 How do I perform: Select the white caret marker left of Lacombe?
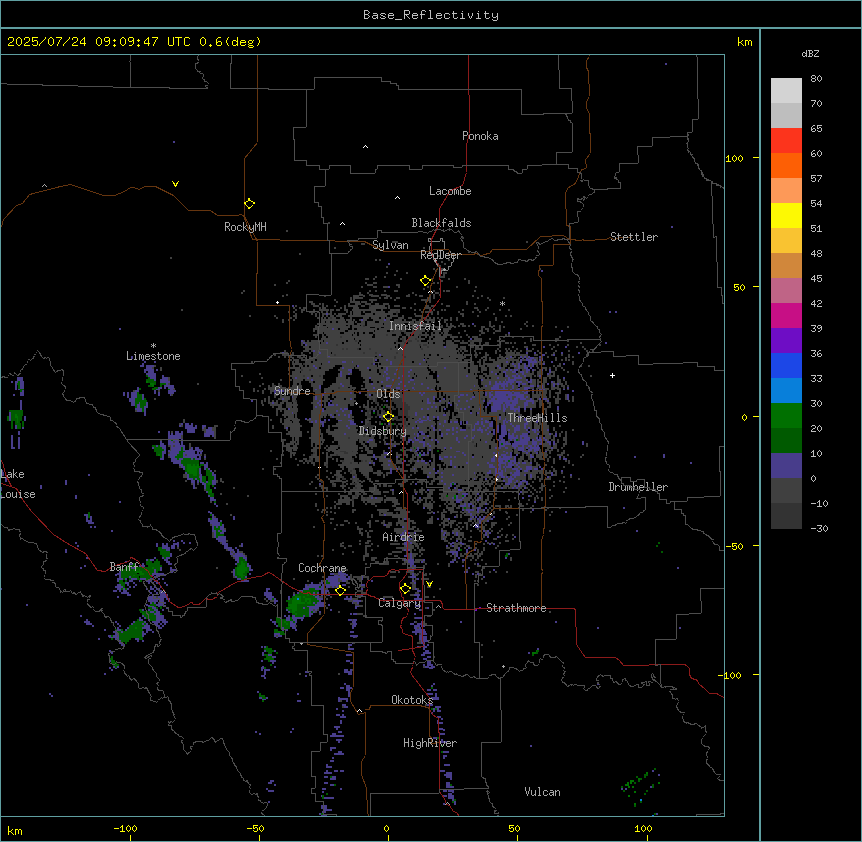pyautogui.click(x=397, y=197)
